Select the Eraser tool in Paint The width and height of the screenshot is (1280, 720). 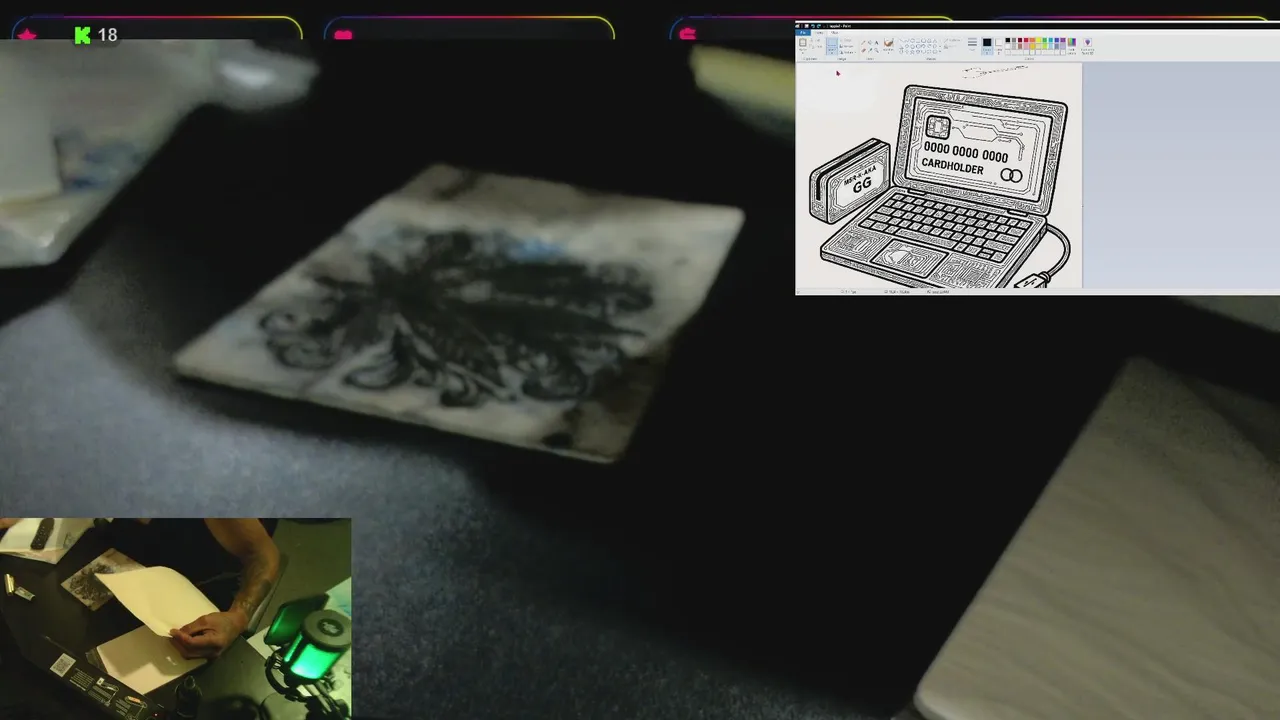863,50
